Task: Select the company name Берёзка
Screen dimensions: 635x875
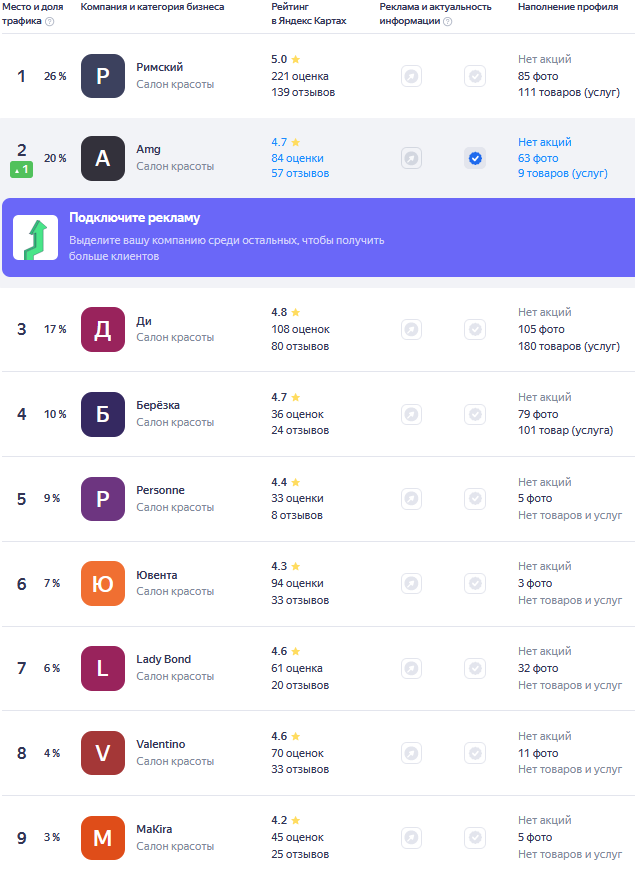Action: click(158, 405)
